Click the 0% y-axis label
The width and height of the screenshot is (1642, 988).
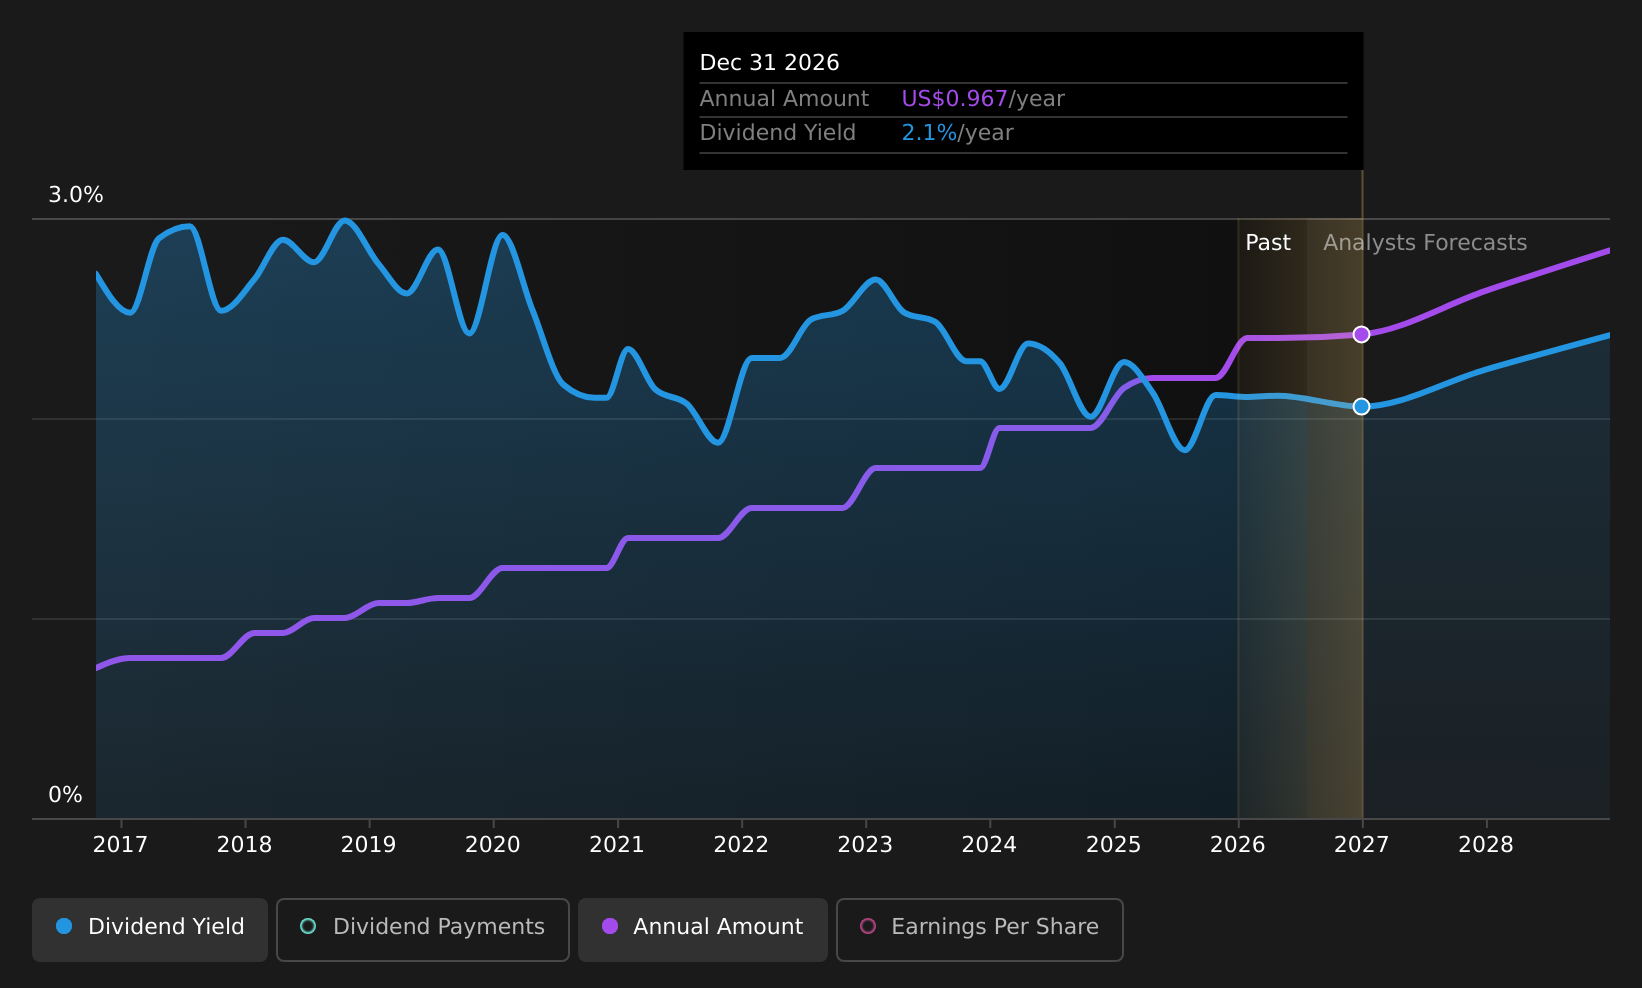tap(65, 795)
